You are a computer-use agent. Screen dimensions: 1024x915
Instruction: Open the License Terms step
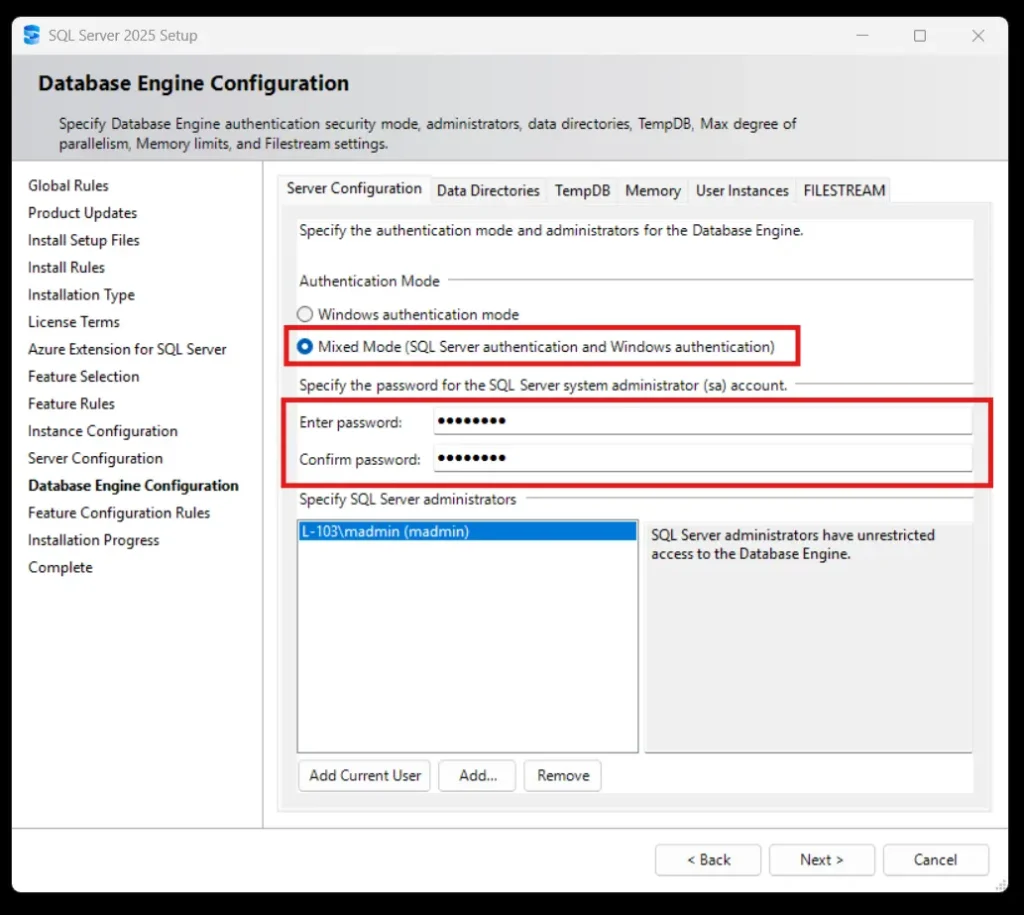click(73, 322)
